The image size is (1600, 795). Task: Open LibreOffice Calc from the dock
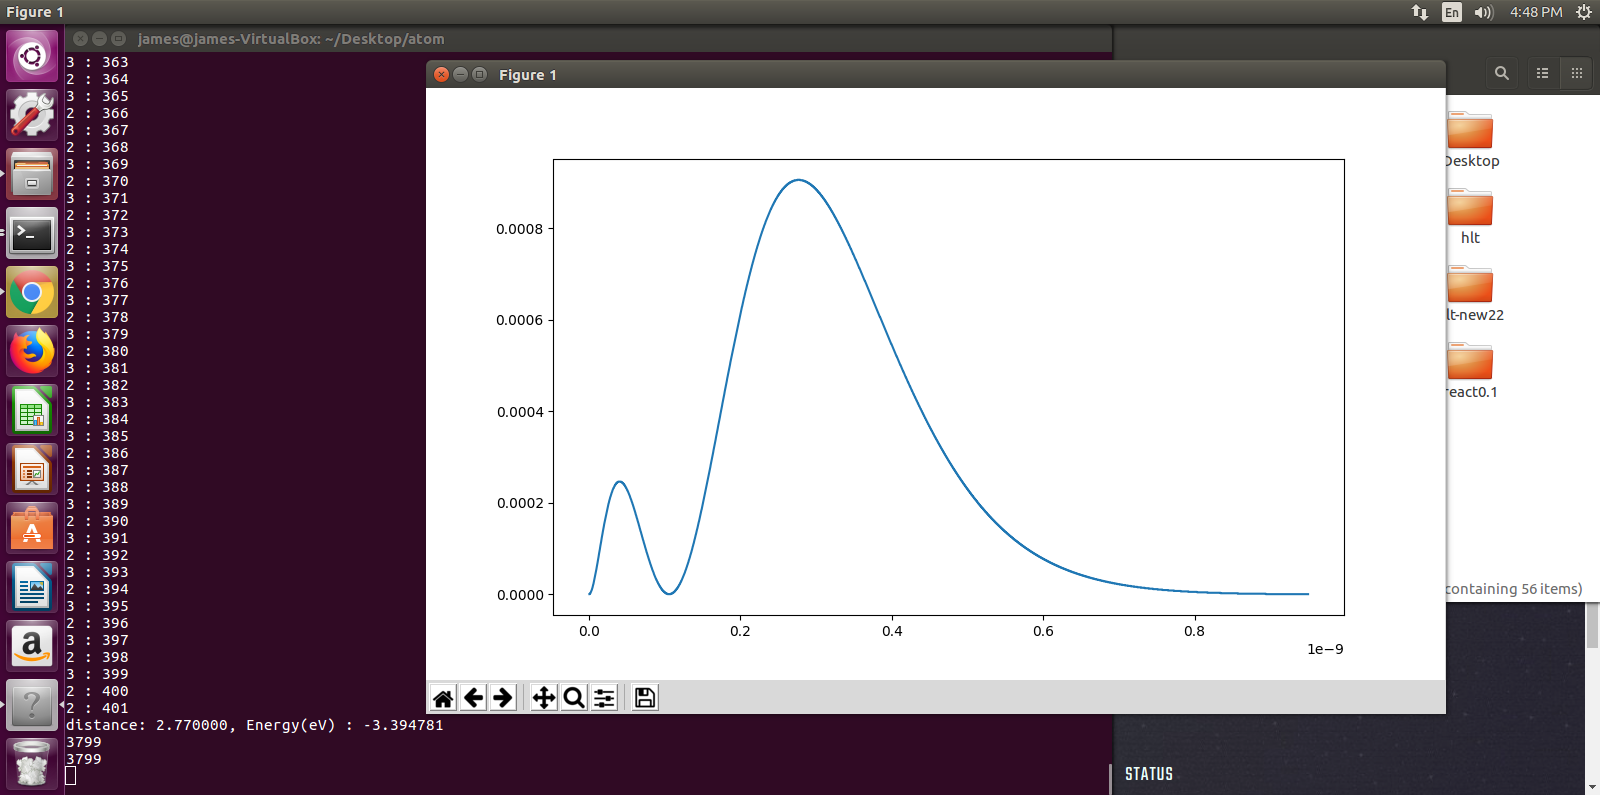coord(32,410)
